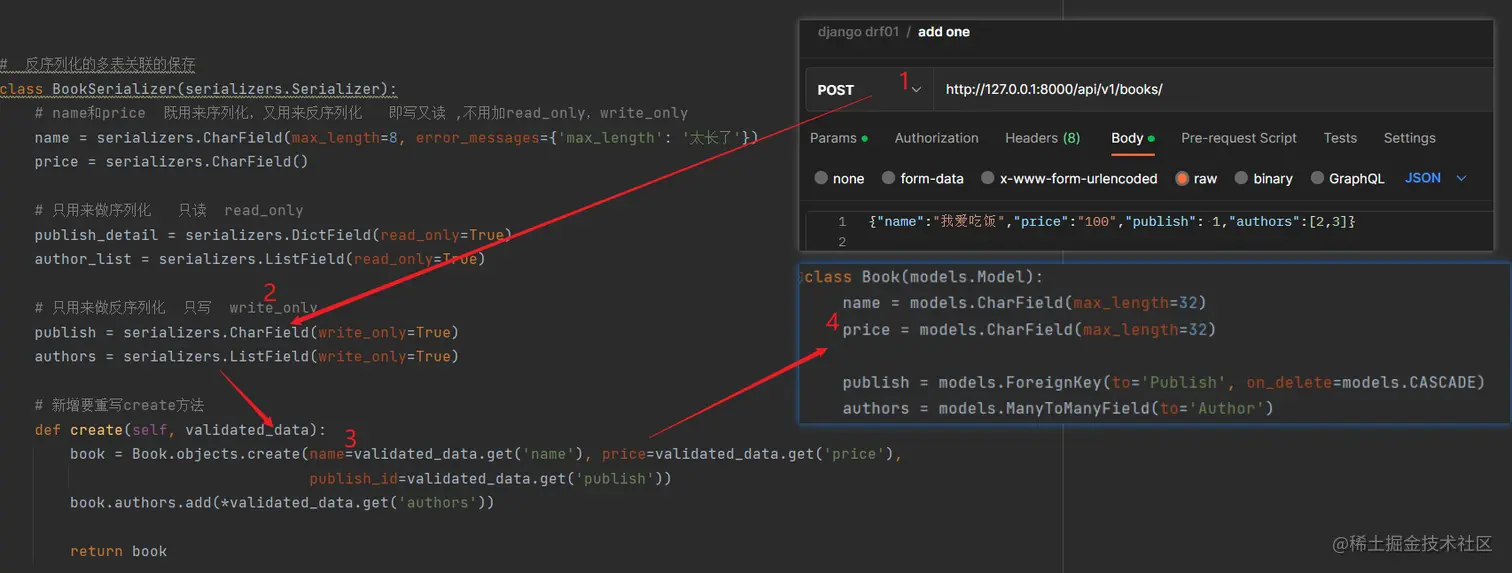Click the django drf01 breadcrumb link

pos(859,32)
